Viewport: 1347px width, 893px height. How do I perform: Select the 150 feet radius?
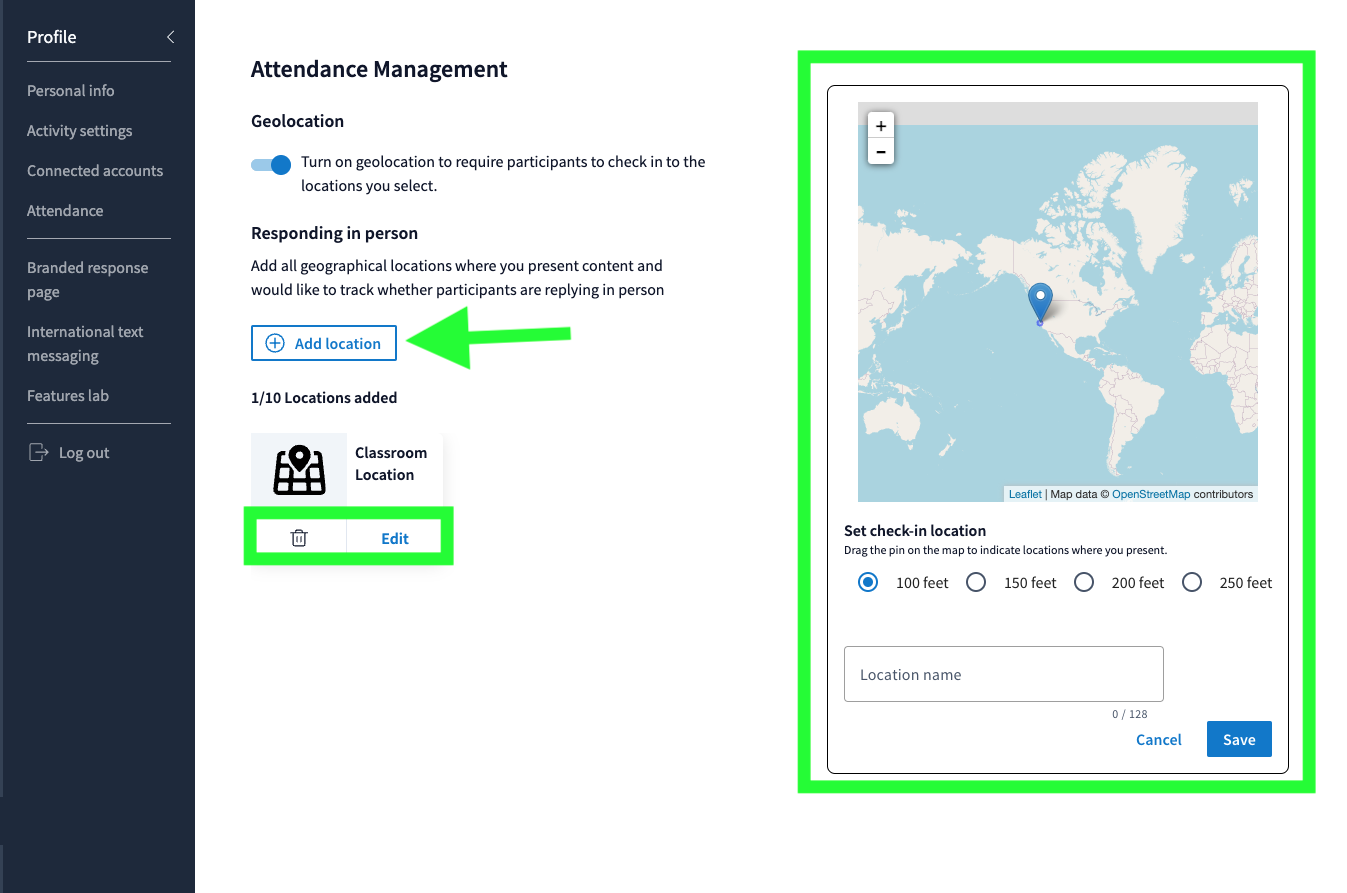point(976,582)
